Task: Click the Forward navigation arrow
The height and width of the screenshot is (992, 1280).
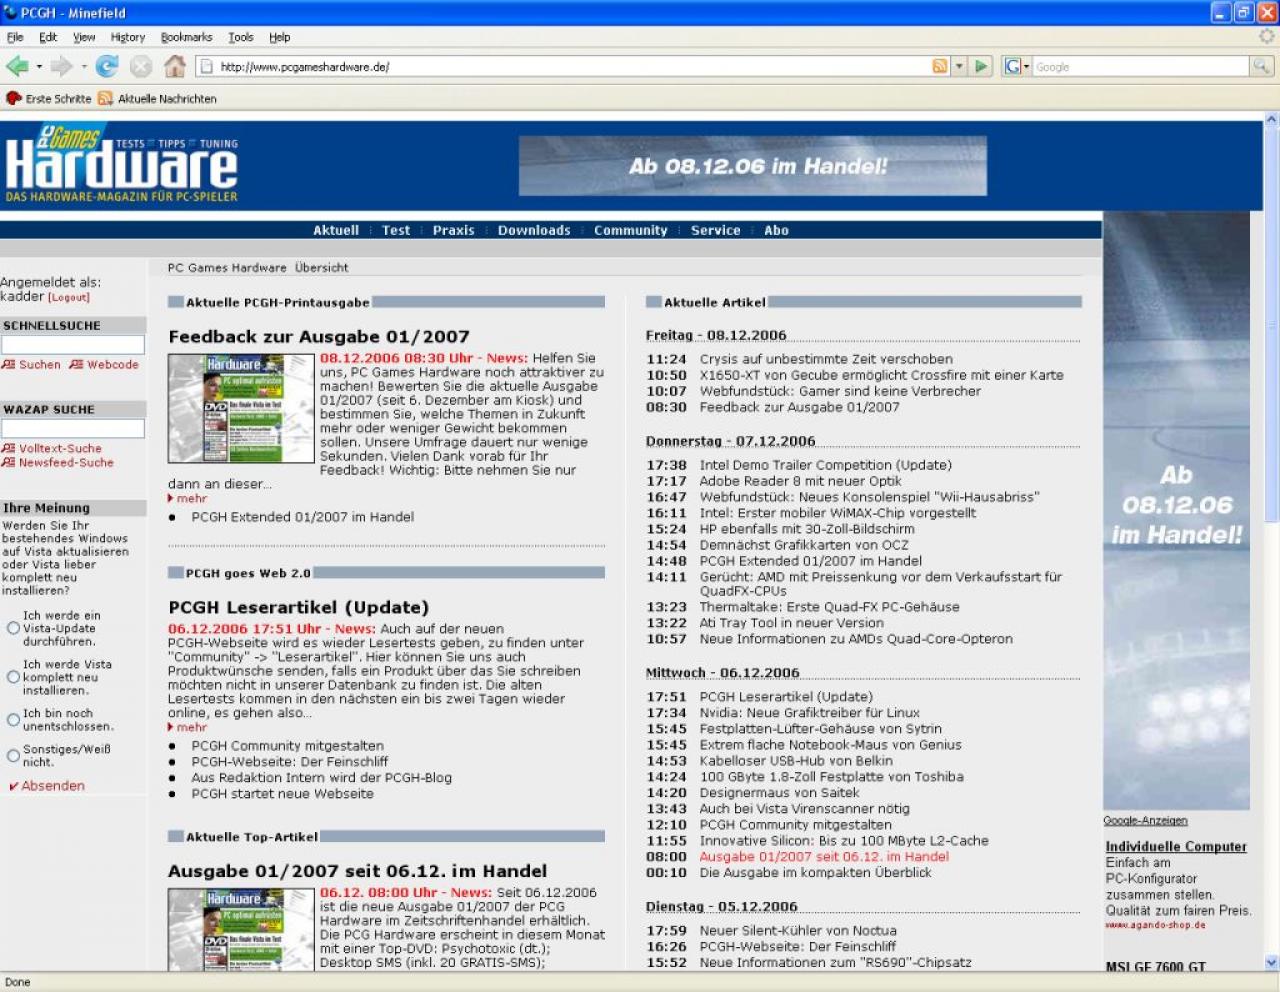Action: coord(61,67)
